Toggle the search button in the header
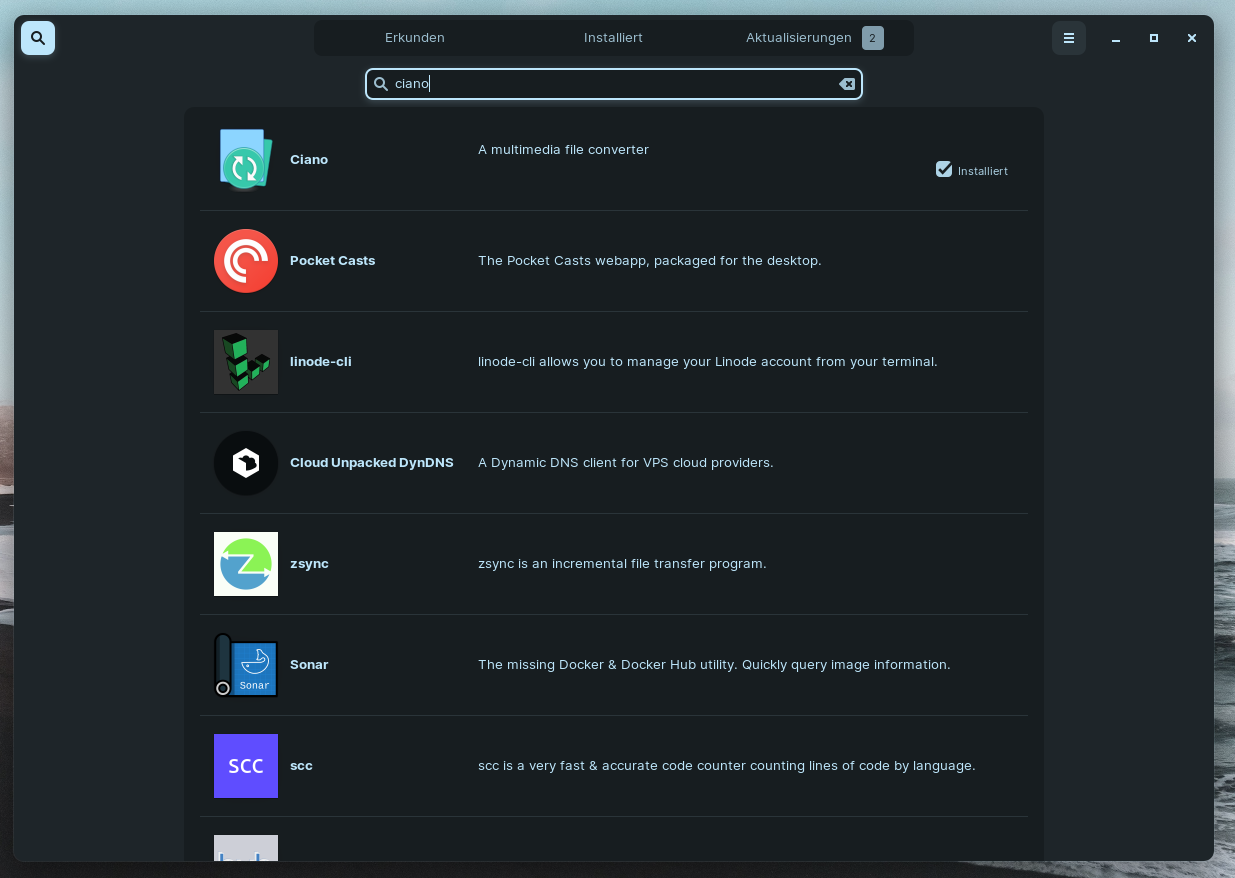The width and height of the screenshot is (1235, 878). pyautogui.click(x=38, y=38)
